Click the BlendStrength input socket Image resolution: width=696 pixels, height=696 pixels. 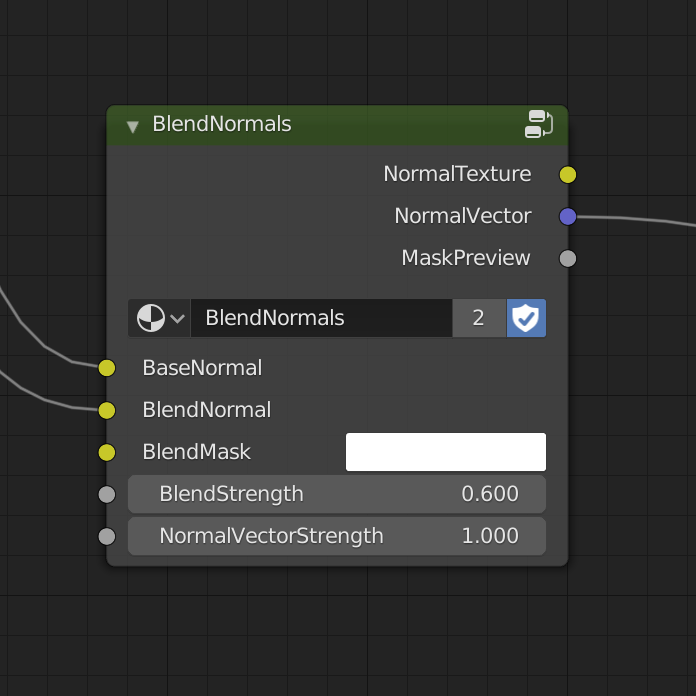[107, 494]
